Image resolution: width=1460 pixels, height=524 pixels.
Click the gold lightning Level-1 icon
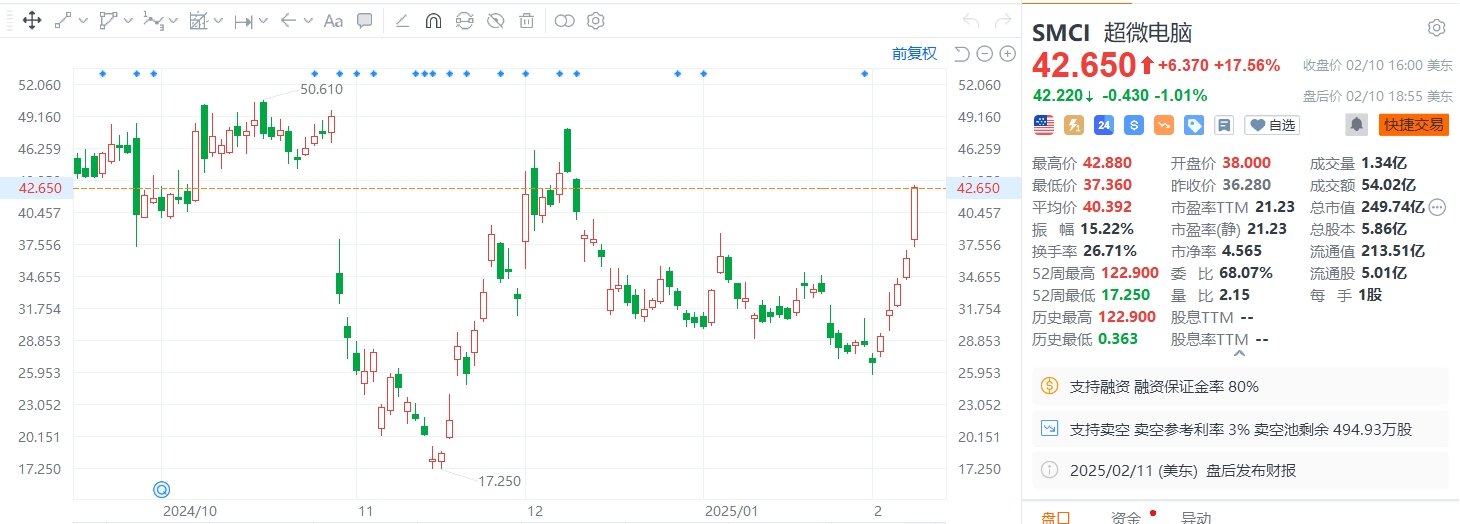coord(1074,125)
